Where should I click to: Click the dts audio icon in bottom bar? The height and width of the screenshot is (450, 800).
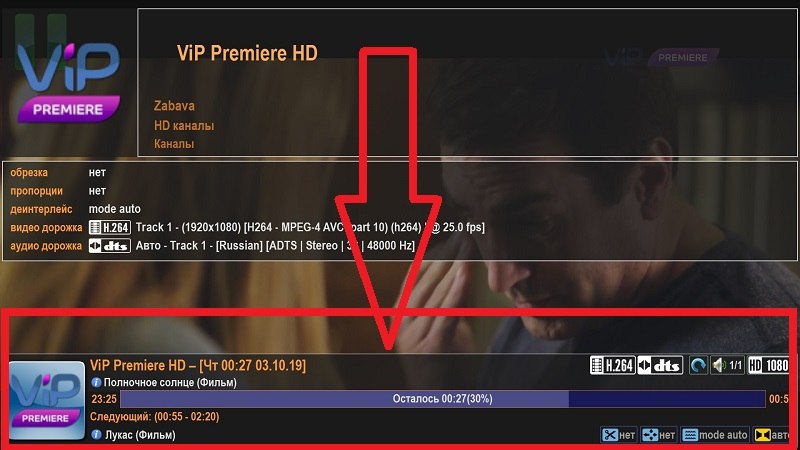click(x=660, y=365)
